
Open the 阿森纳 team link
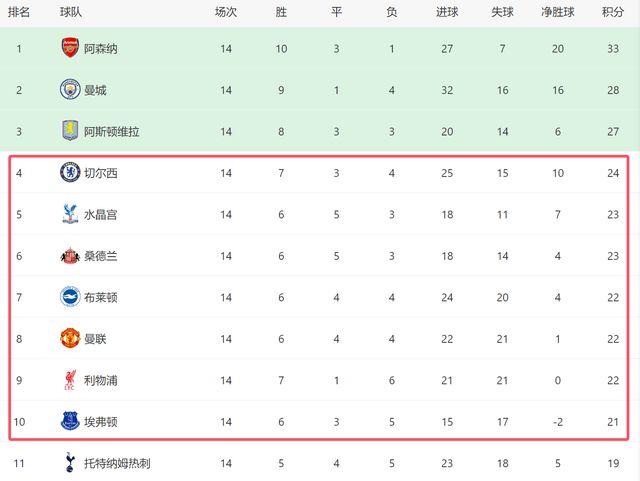pos(101,48)
